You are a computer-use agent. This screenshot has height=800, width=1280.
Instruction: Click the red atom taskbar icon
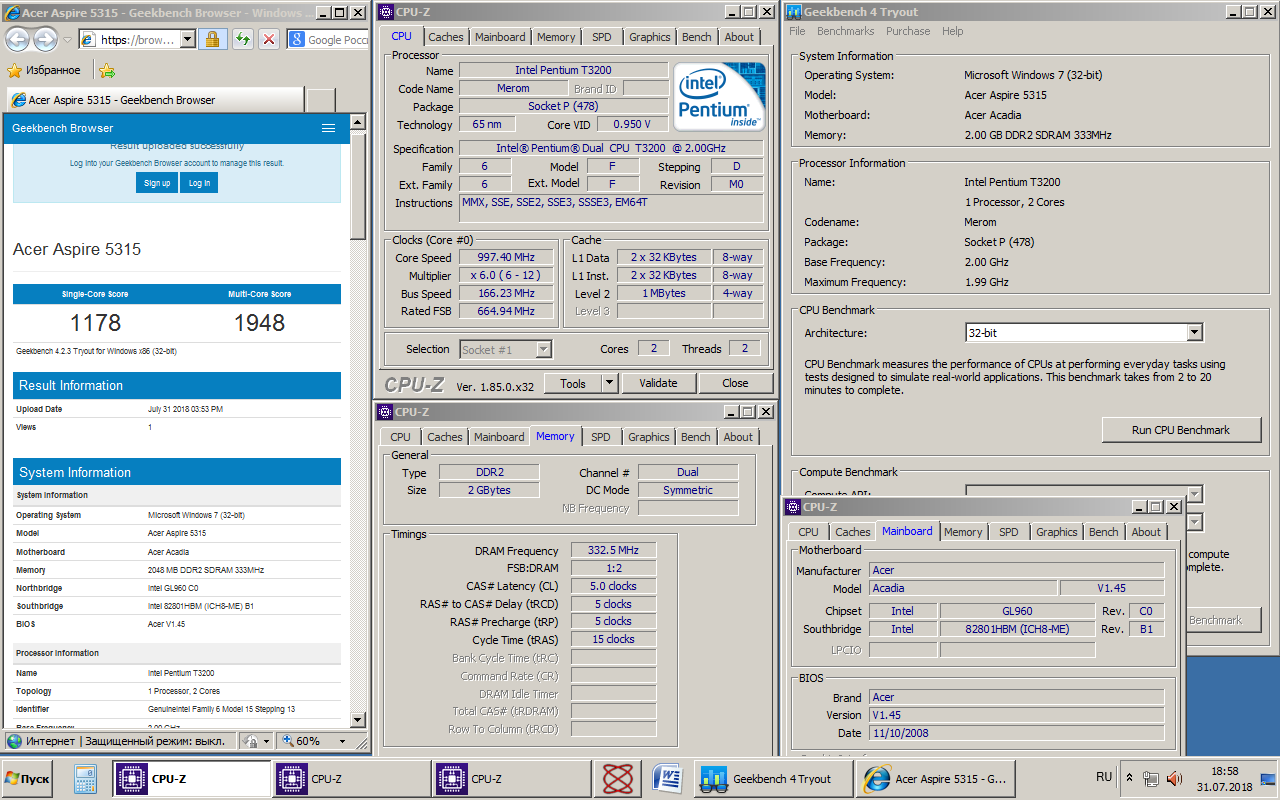(618, 778)
